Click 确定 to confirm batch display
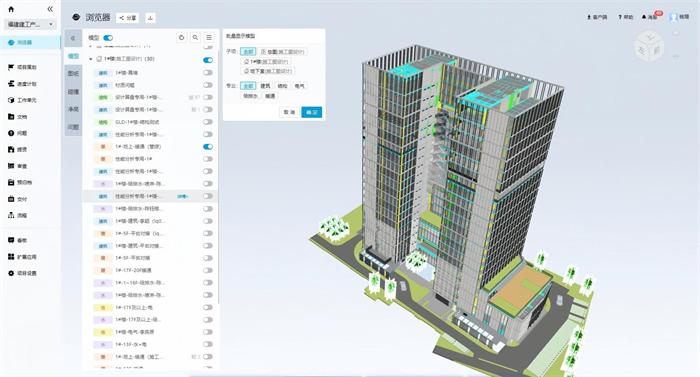The image size is (700, 377). (312, 112)
